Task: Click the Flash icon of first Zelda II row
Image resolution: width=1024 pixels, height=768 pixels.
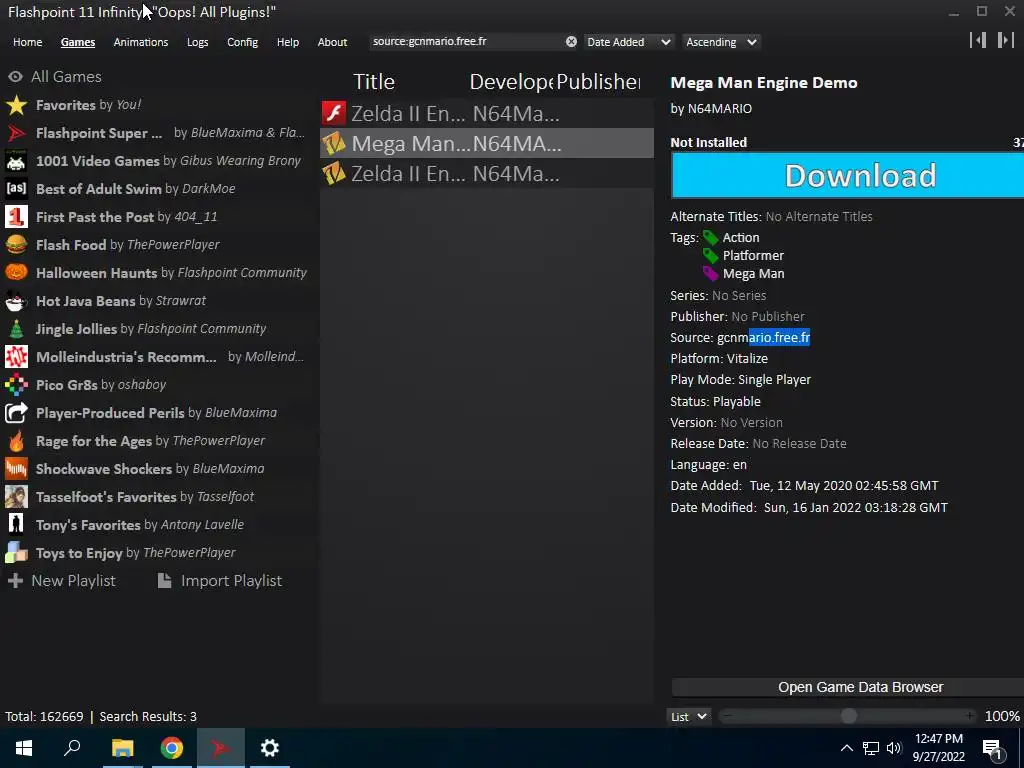Action: point(334,113)
